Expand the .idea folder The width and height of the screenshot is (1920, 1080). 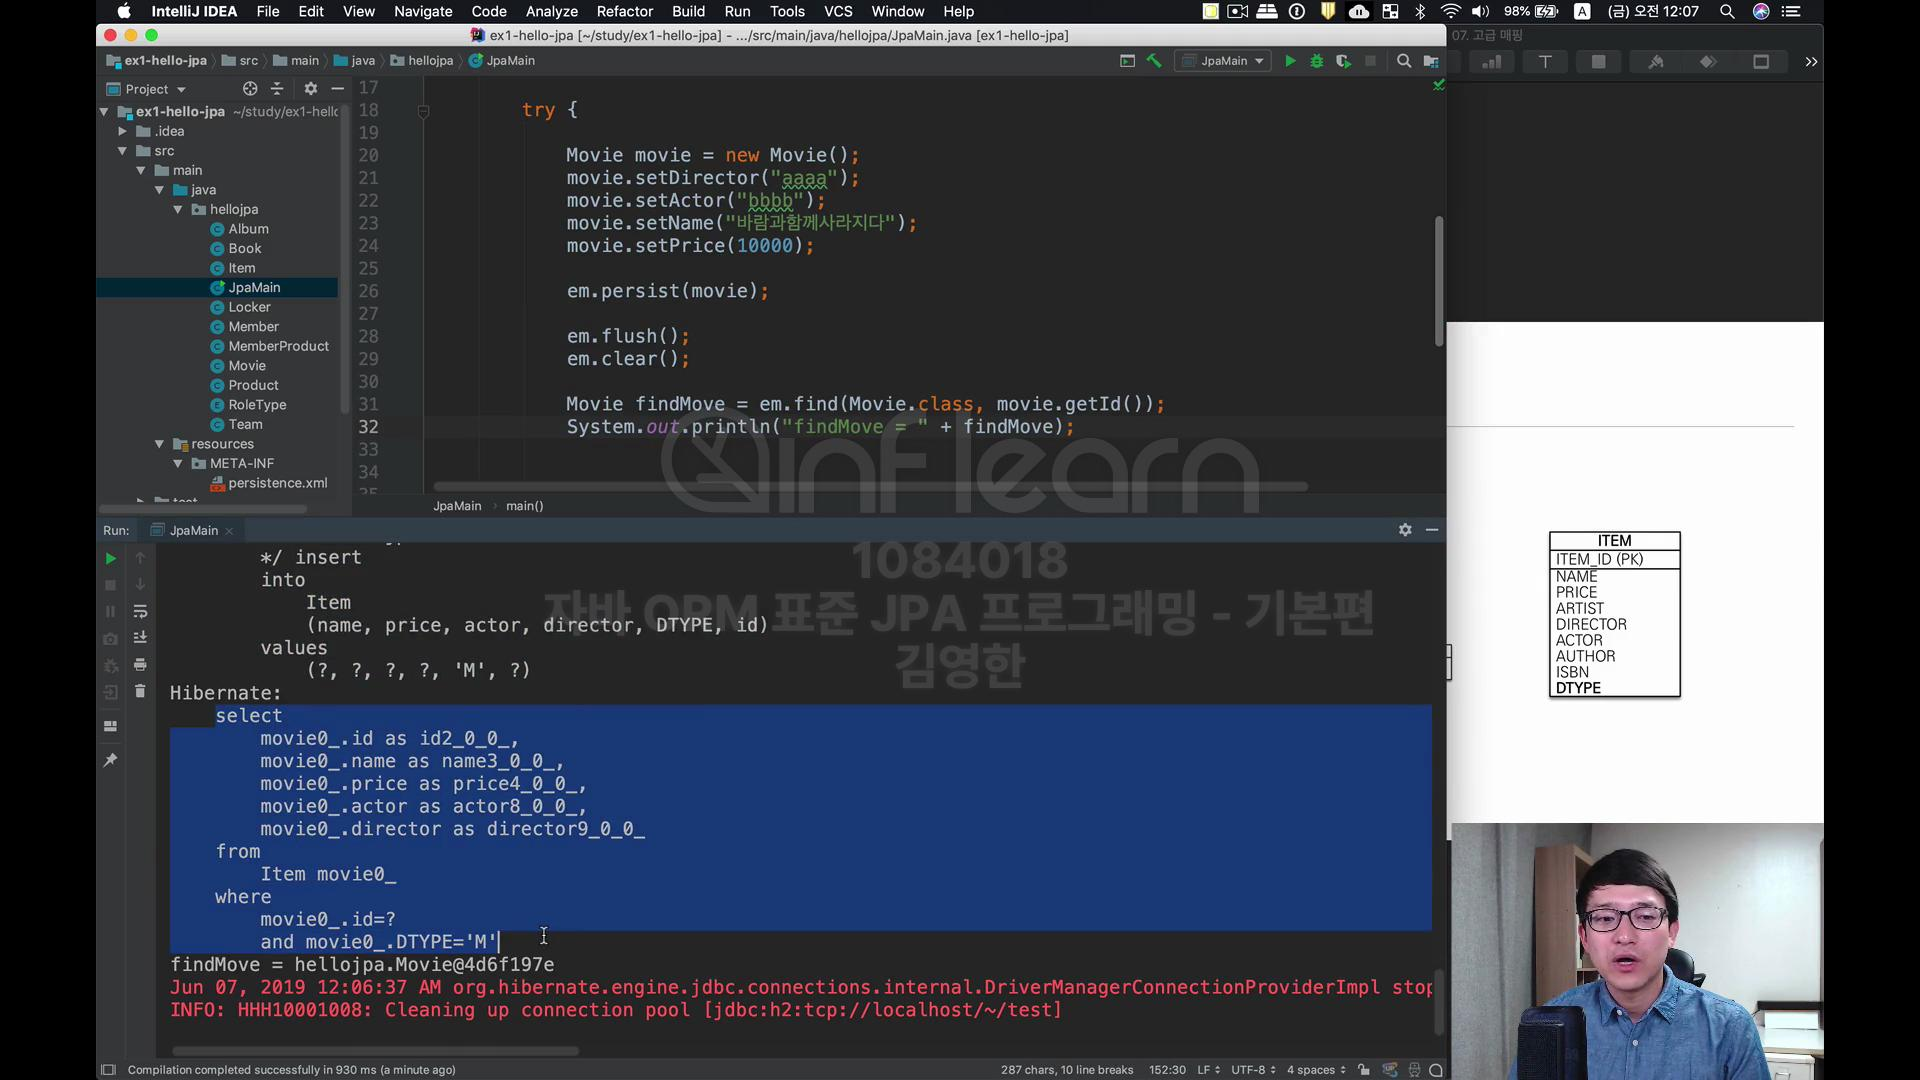pos(122,131)
